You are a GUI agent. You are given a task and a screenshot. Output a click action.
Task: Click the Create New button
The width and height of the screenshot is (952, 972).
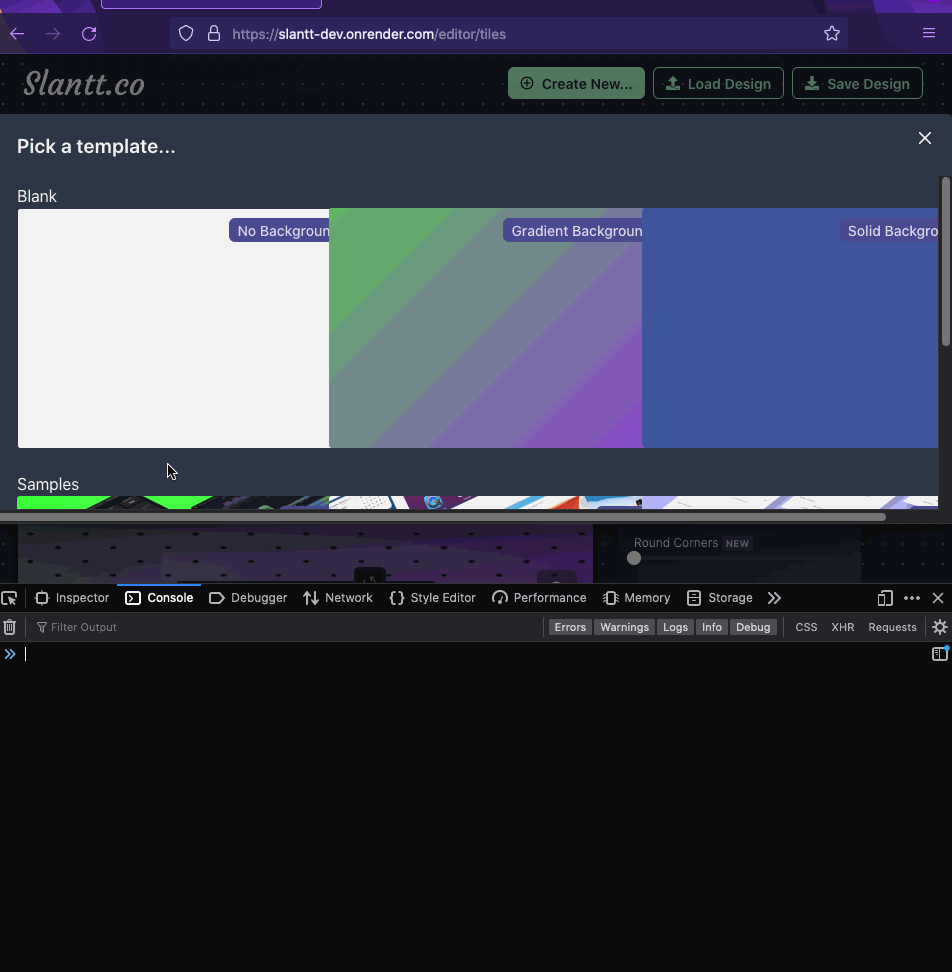(576, 84)
